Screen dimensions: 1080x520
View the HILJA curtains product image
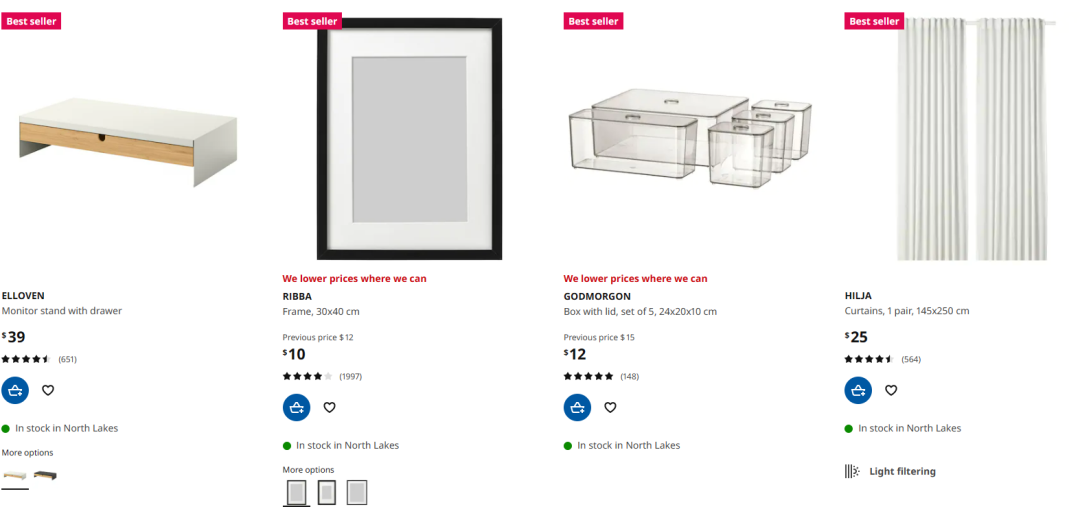[975, 139]
